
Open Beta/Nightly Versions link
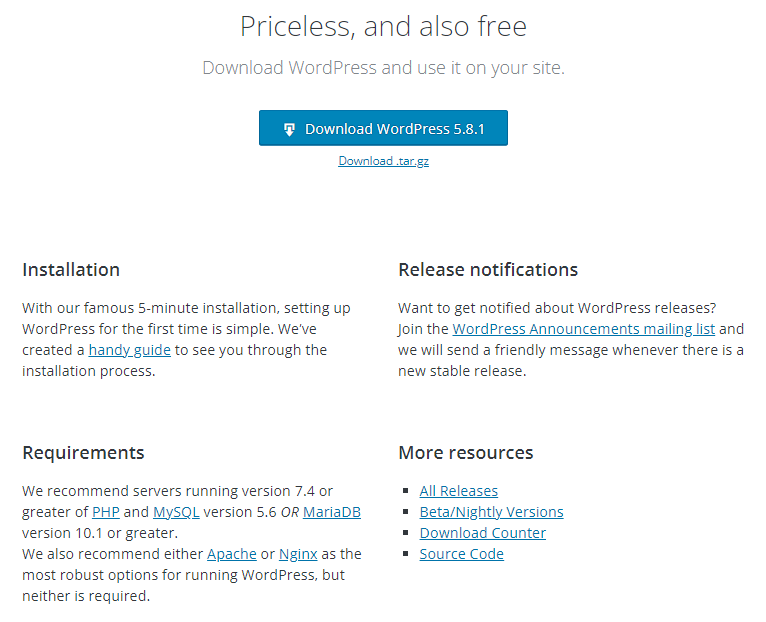pyautogui.click(x=491, y=512)
